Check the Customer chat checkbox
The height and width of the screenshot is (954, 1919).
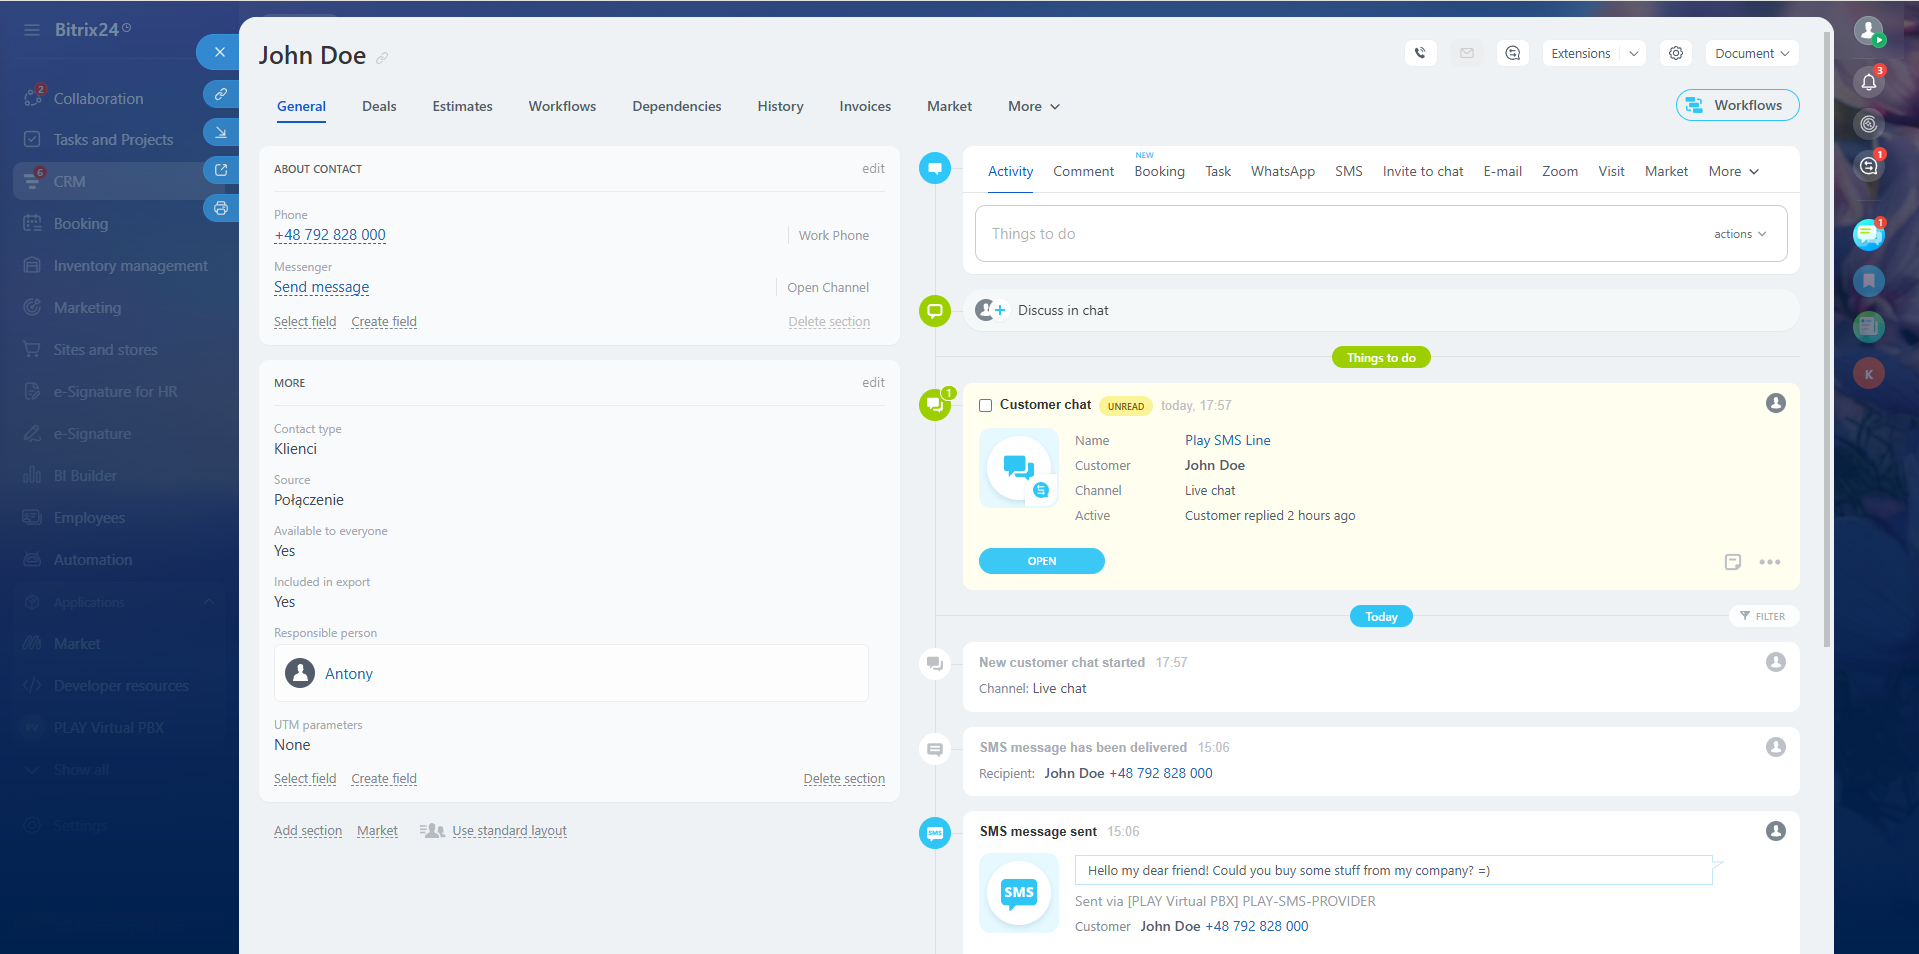tap(985, 406)
